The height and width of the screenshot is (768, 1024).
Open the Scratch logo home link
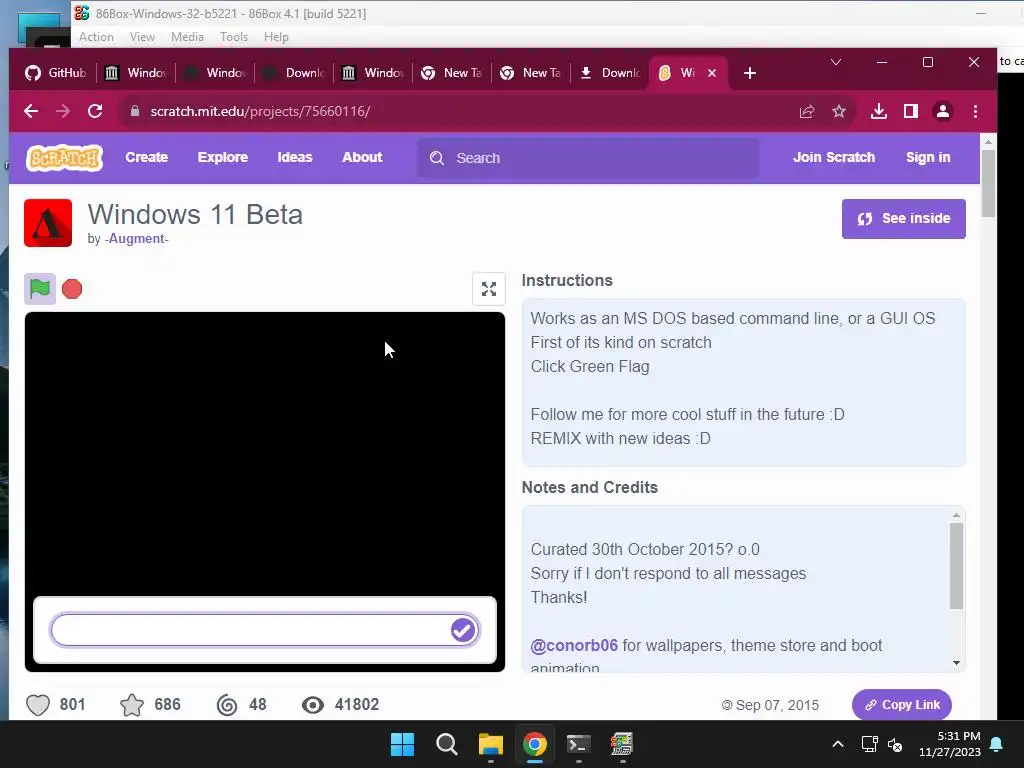(64, 158)
